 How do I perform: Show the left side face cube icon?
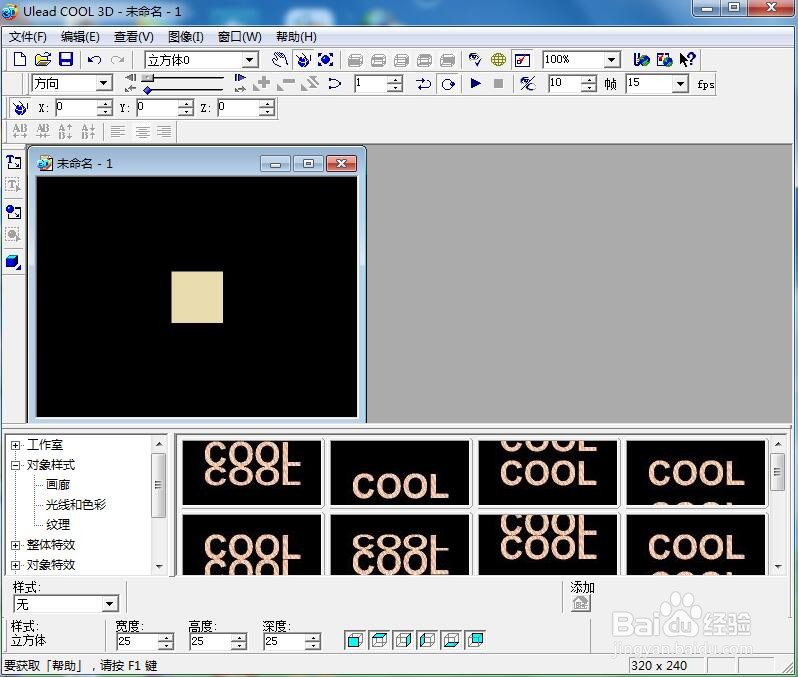[x=427, y=640]
